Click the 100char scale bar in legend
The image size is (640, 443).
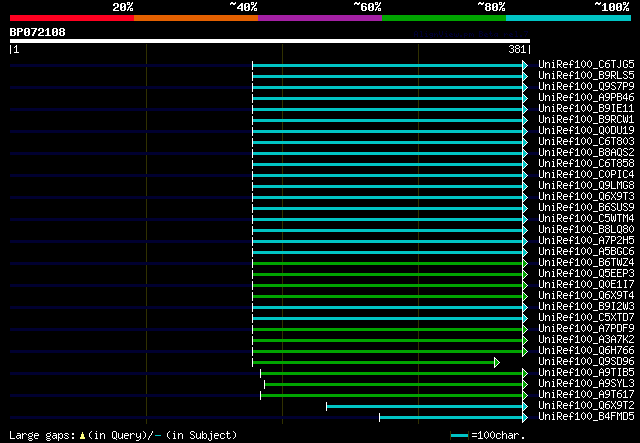pos(459,436)
